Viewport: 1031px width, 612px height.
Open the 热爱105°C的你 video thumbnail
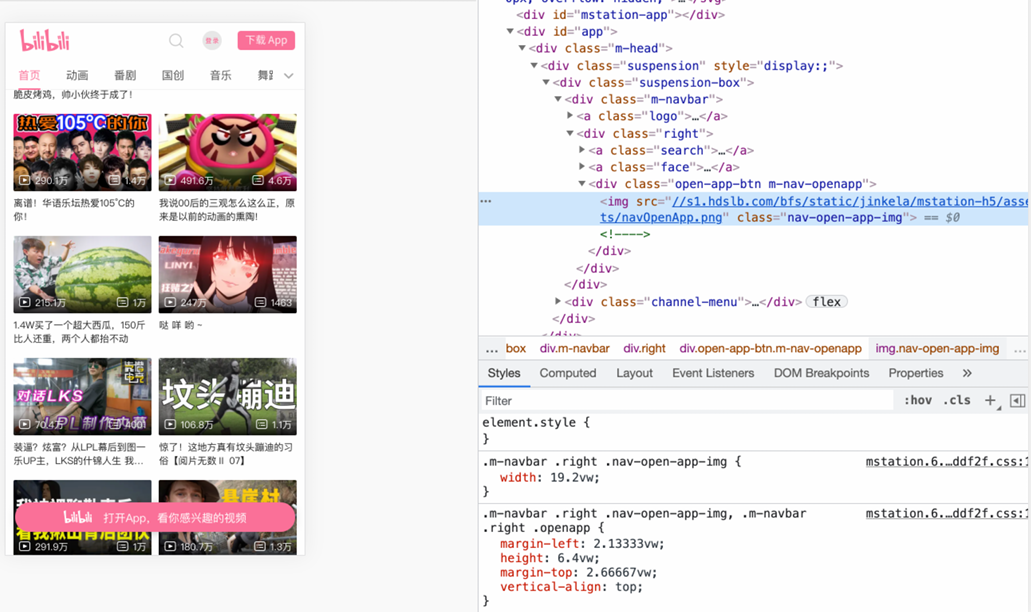pyautogui.click(x=82, y=153)
